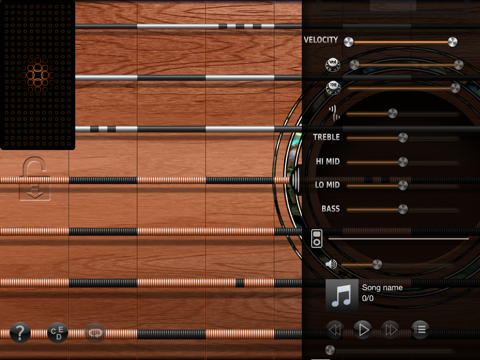Click the iPod music player icon
The width and height of the screenshot is (480, 360).
317,238
